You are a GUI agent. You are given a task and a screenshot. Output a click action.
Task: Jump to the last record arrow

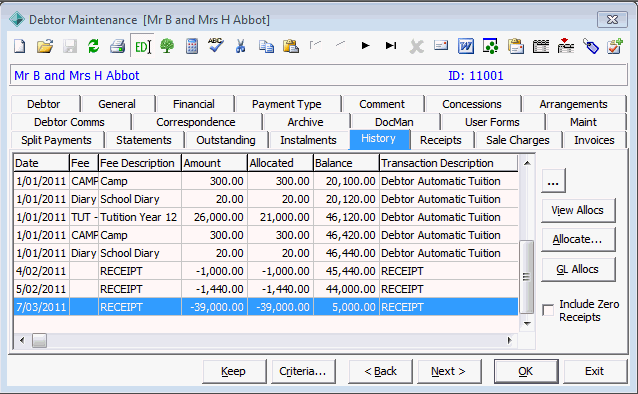(x=391, y=46)
